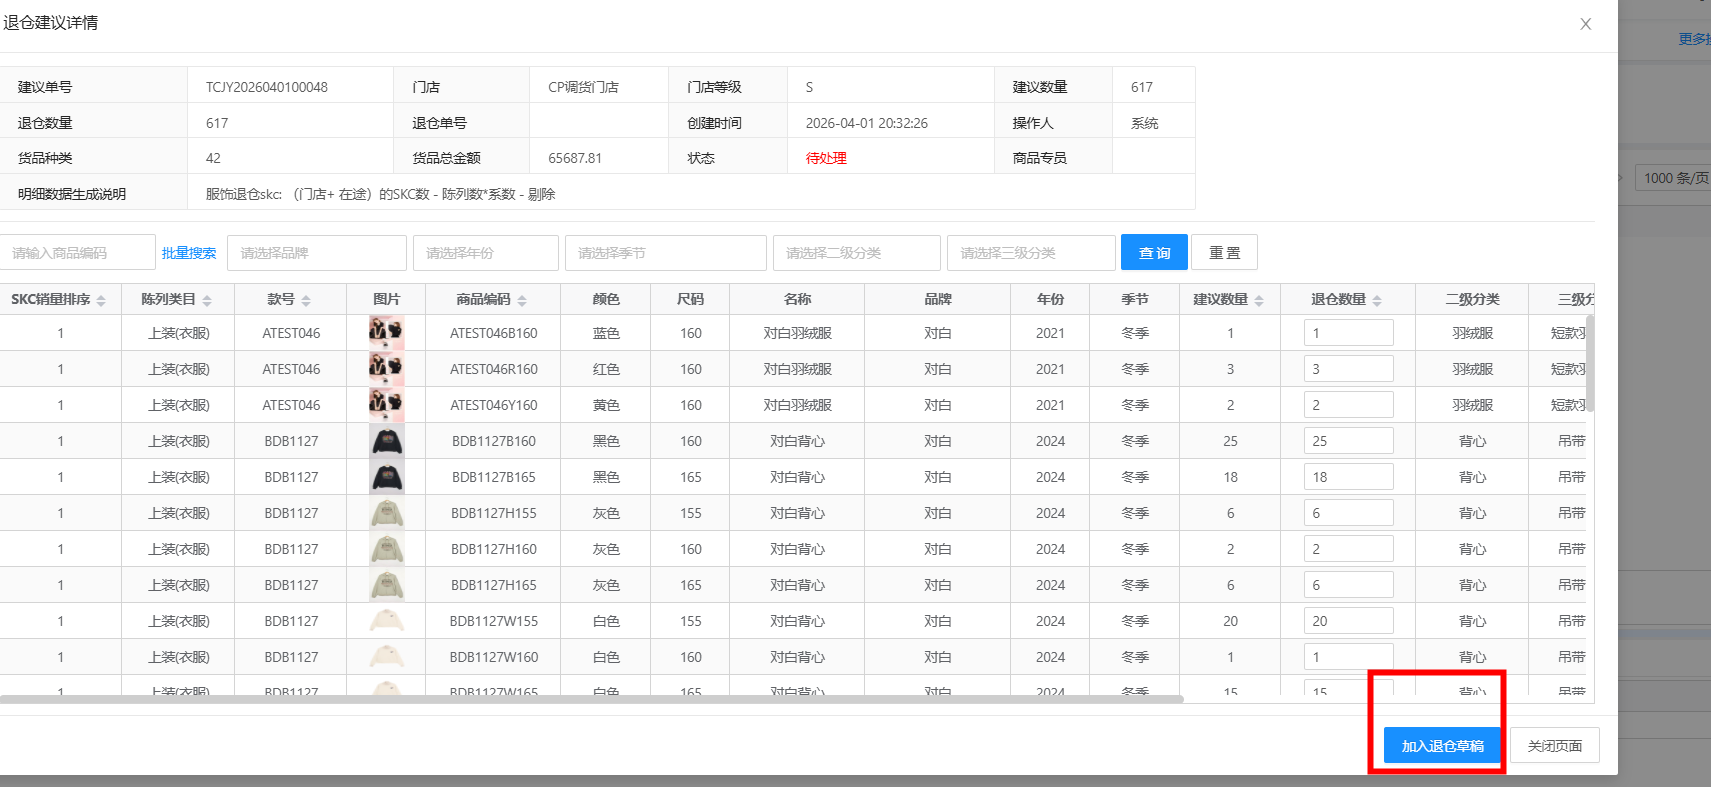This screenshot has height=787, width=1711.
Task: View image for BDB1127B160 black vest
Action: click(386, 441)
